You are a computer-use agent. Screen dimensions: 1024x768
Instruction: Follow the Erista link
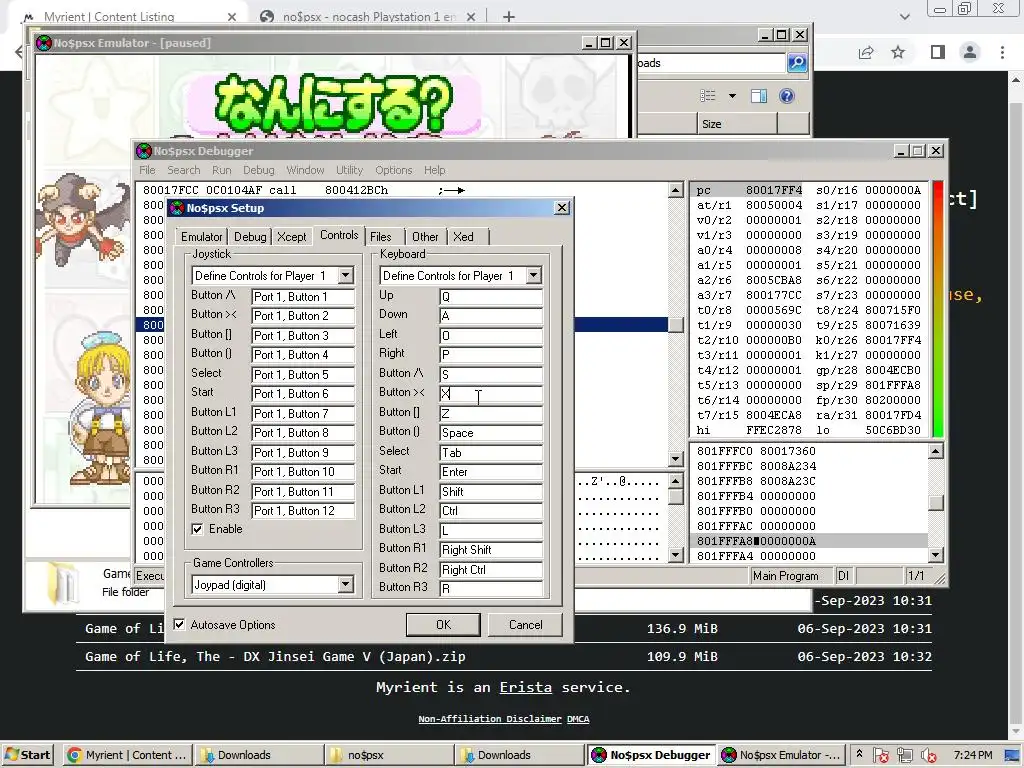(526, 687)
